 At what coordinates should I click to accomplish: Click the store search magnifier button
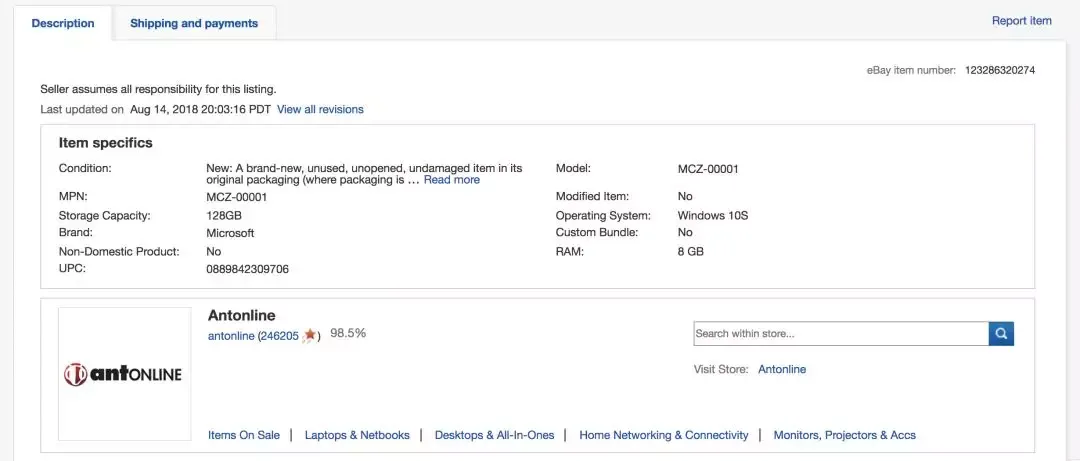[x=1001, y=334]
